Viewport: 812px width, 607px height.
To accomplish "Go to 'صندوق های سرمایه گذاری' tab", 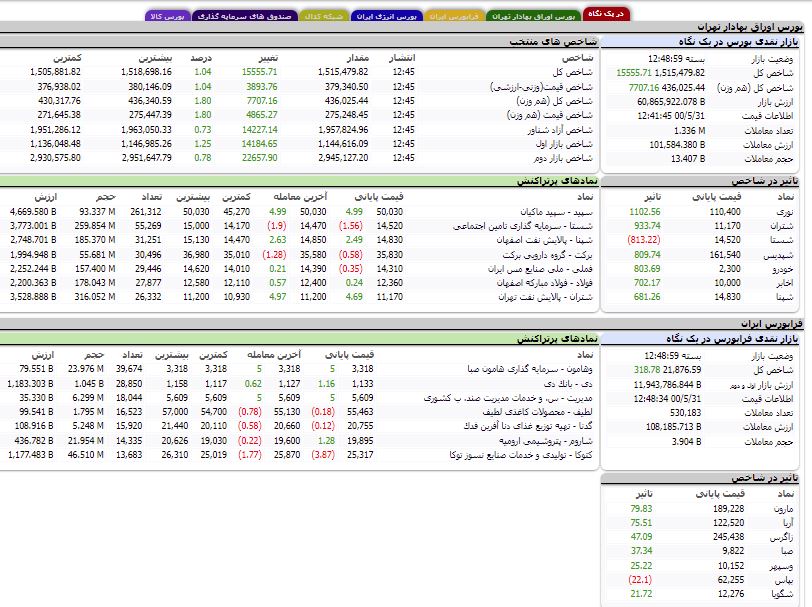I will (244, 16).
